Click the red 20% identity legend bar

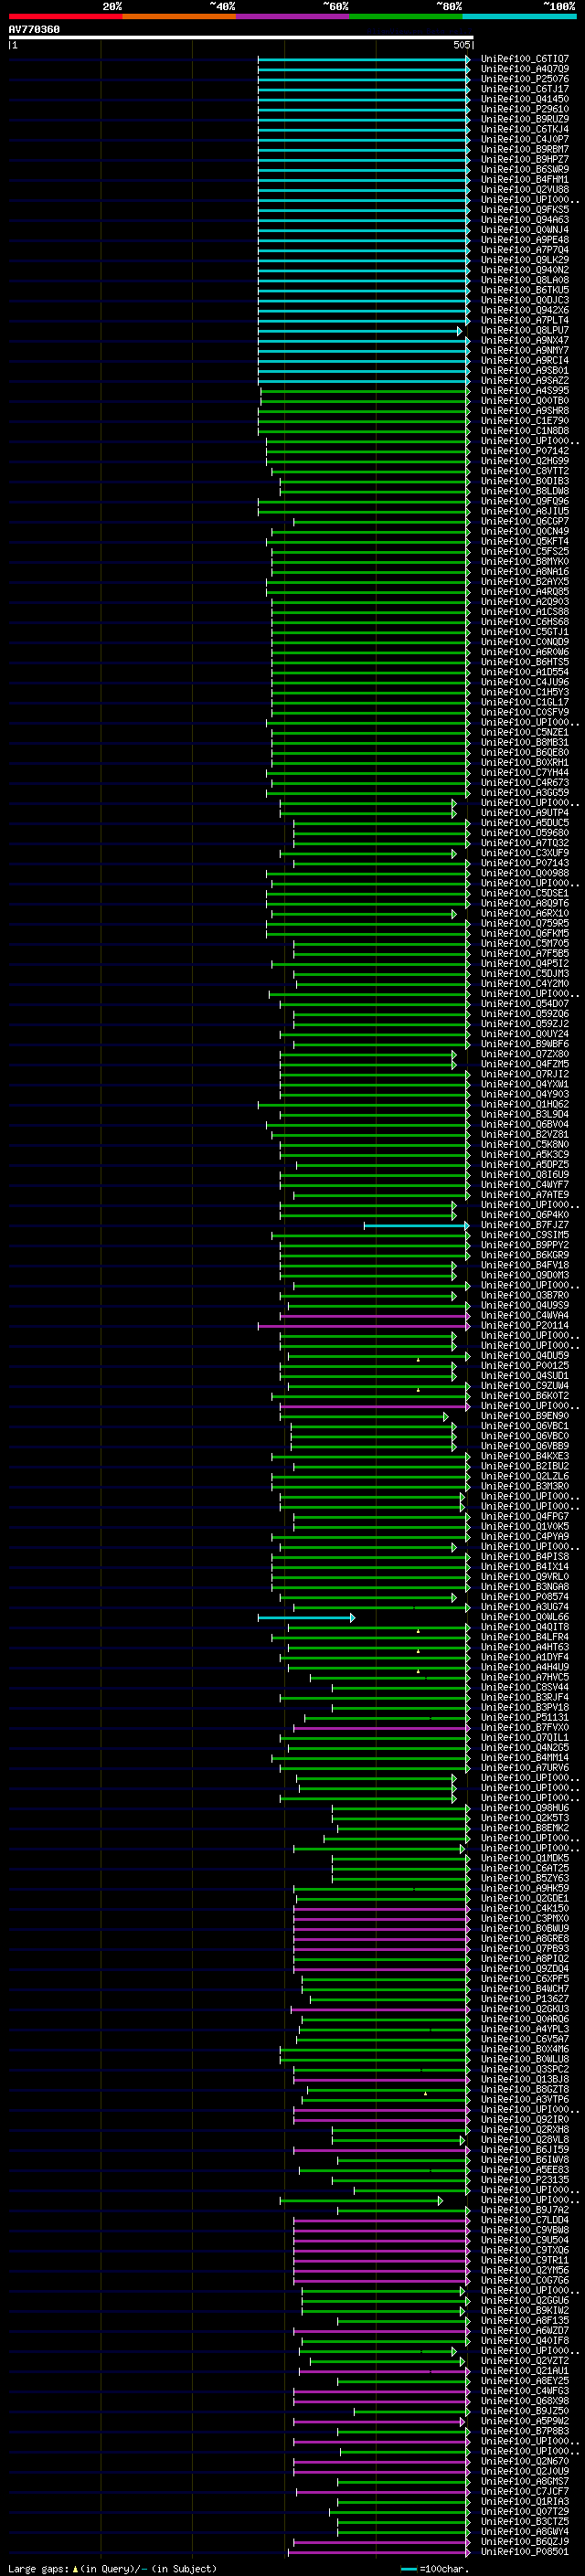click(65, 16)
